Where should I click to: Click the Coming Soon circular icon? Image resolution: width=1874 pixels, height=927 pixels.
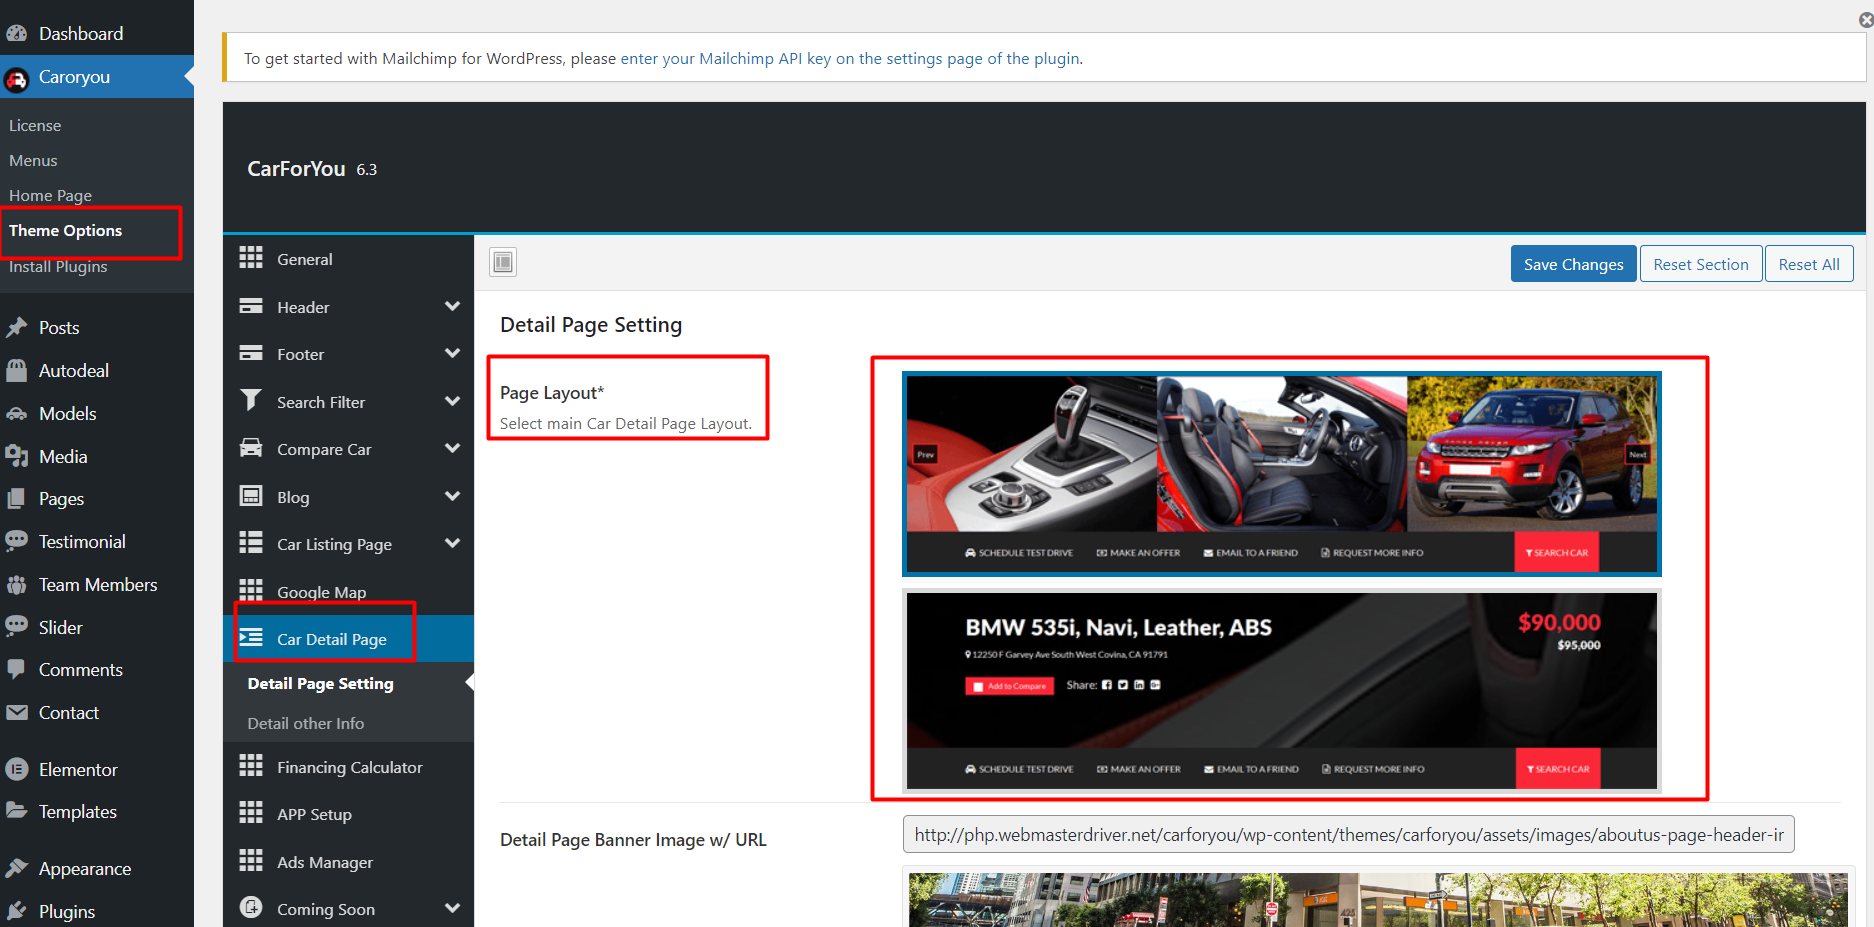(251, 907)
